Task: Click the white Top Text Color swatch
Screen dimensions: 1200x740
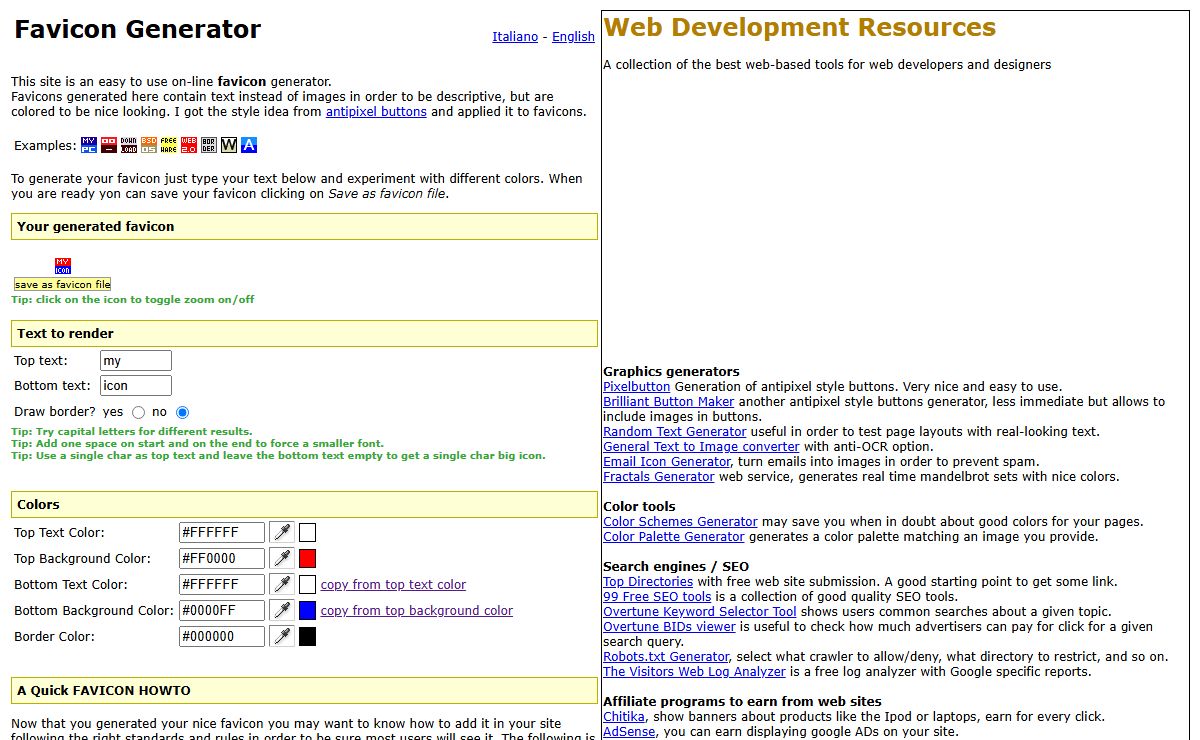Action: pyautogui.click(x=307, y=532)
